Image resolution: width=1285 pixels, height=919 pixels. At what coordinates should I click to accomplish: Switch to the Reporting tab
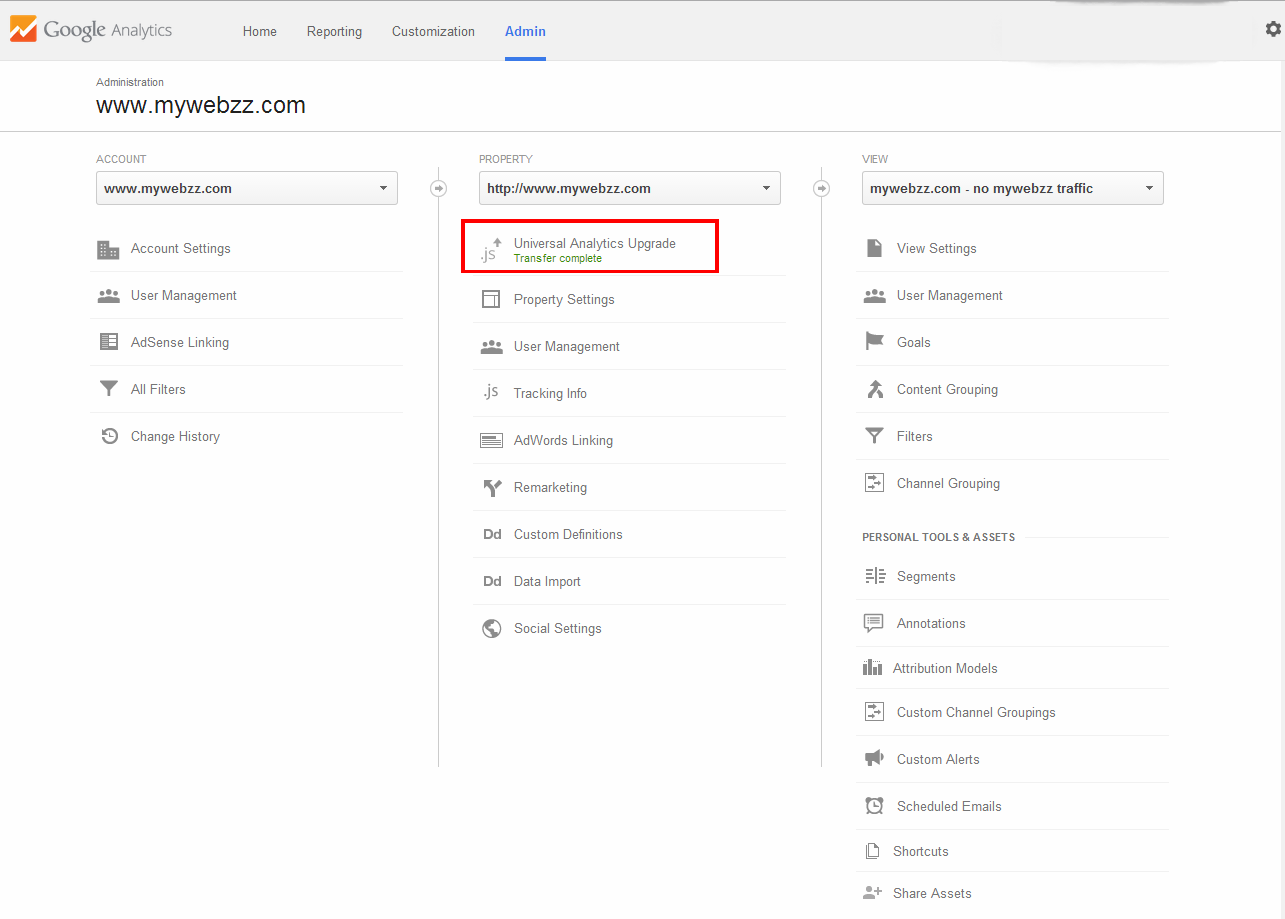pos(334,31)
